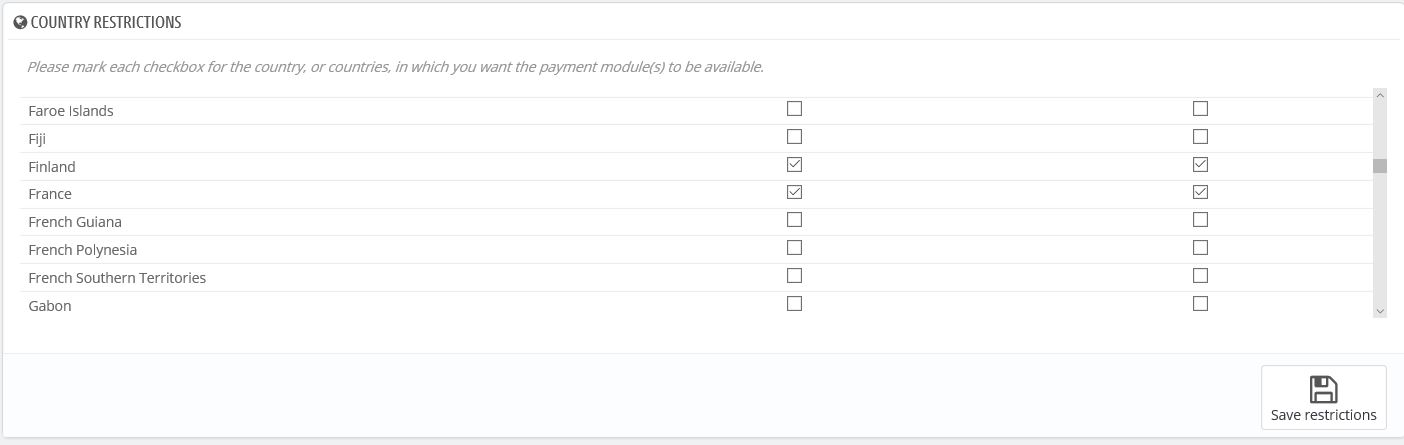Check French Guiana first column box
Screen dimensions: 1404x445
pos(794,219)
